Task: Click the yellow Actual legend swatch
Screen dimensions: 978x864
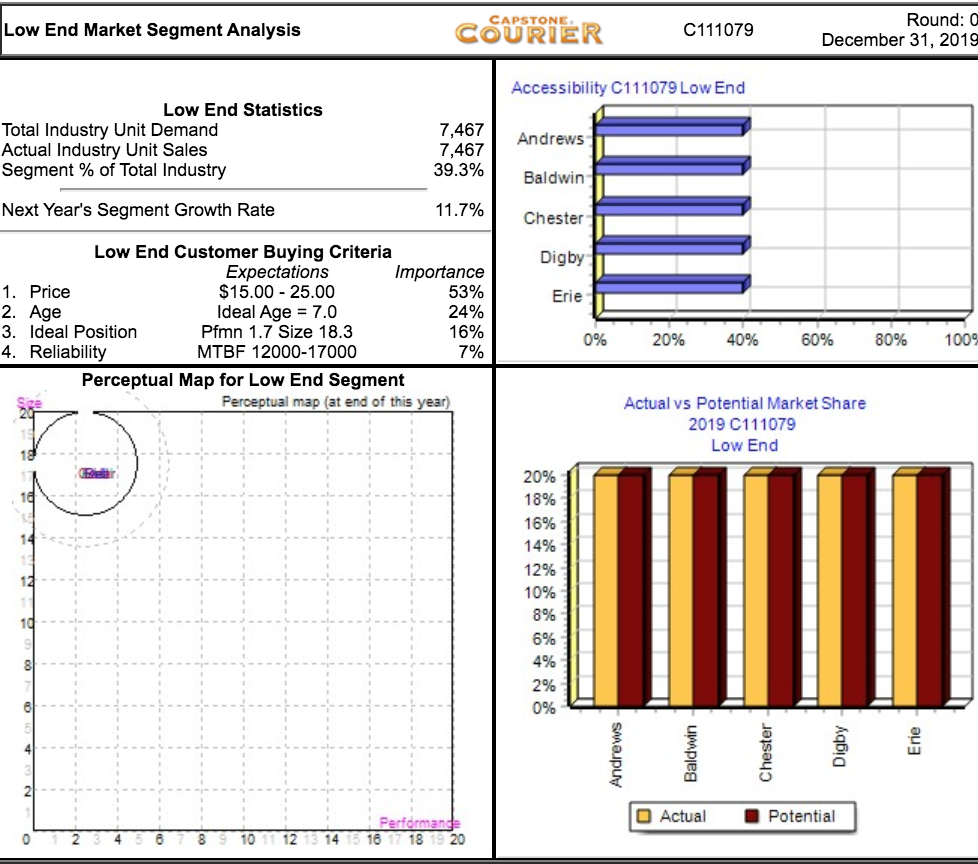Action: point(642,815)
